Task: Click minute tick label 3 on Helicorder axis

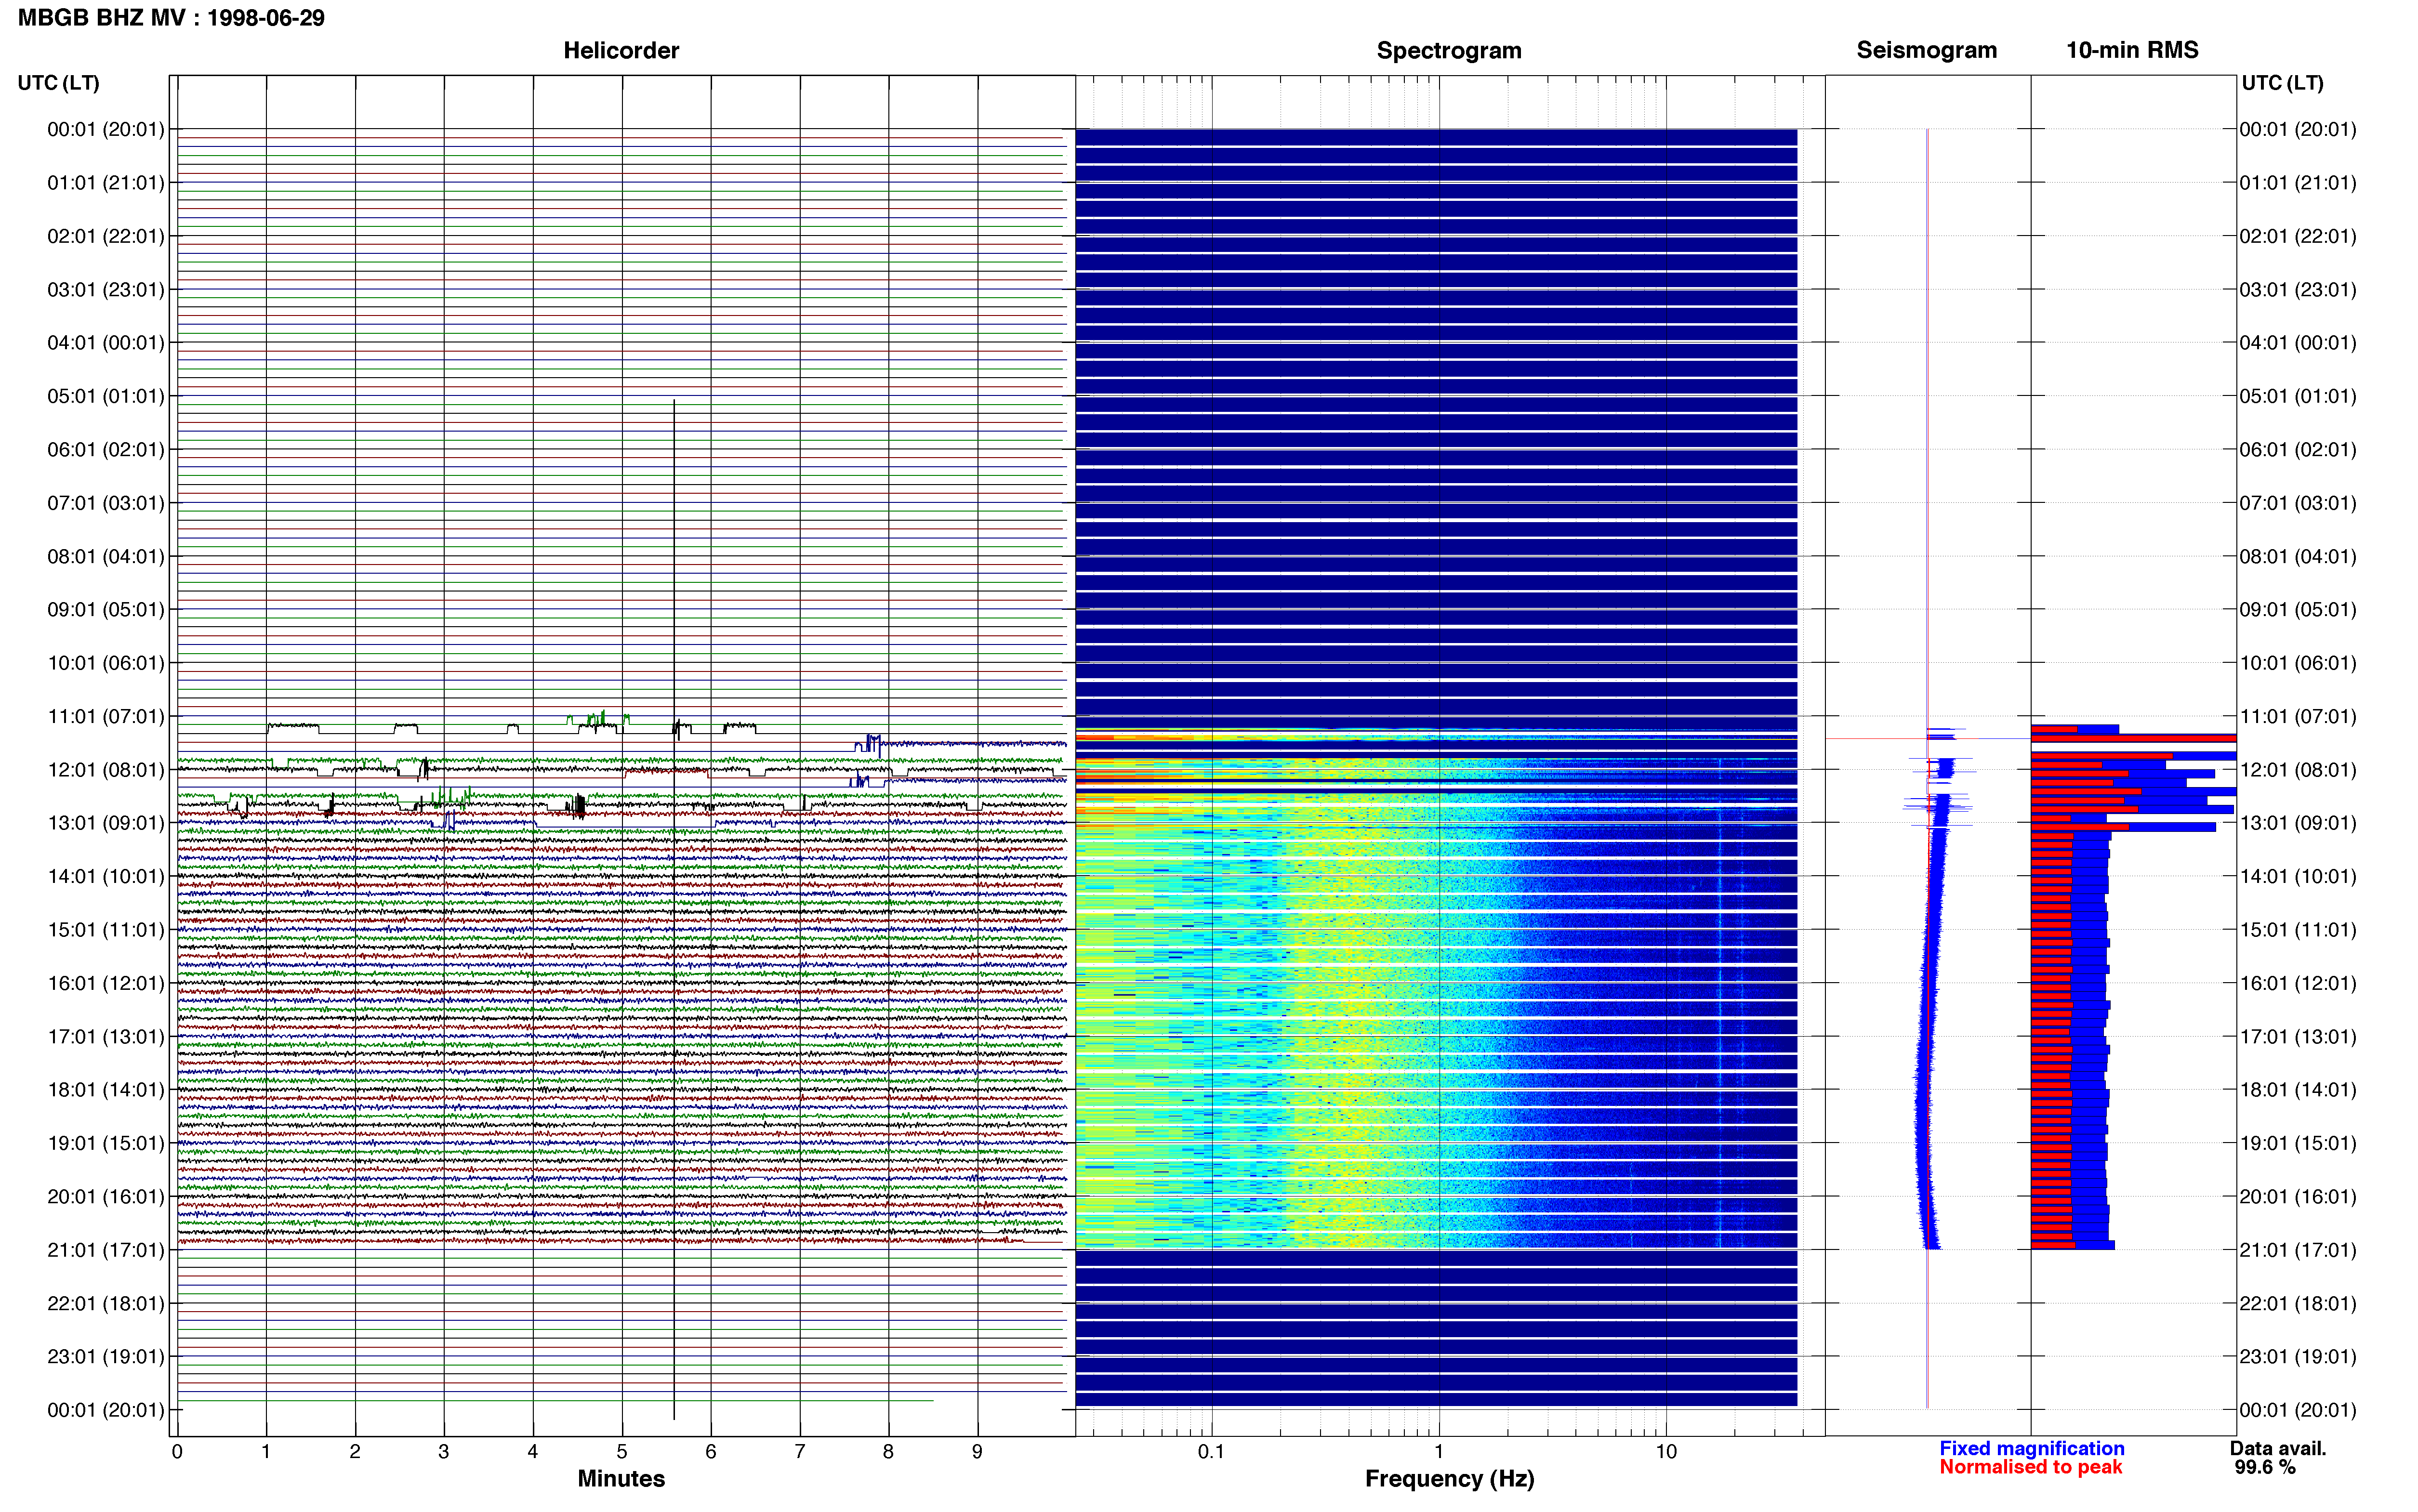Action: tap(444, 1452)
